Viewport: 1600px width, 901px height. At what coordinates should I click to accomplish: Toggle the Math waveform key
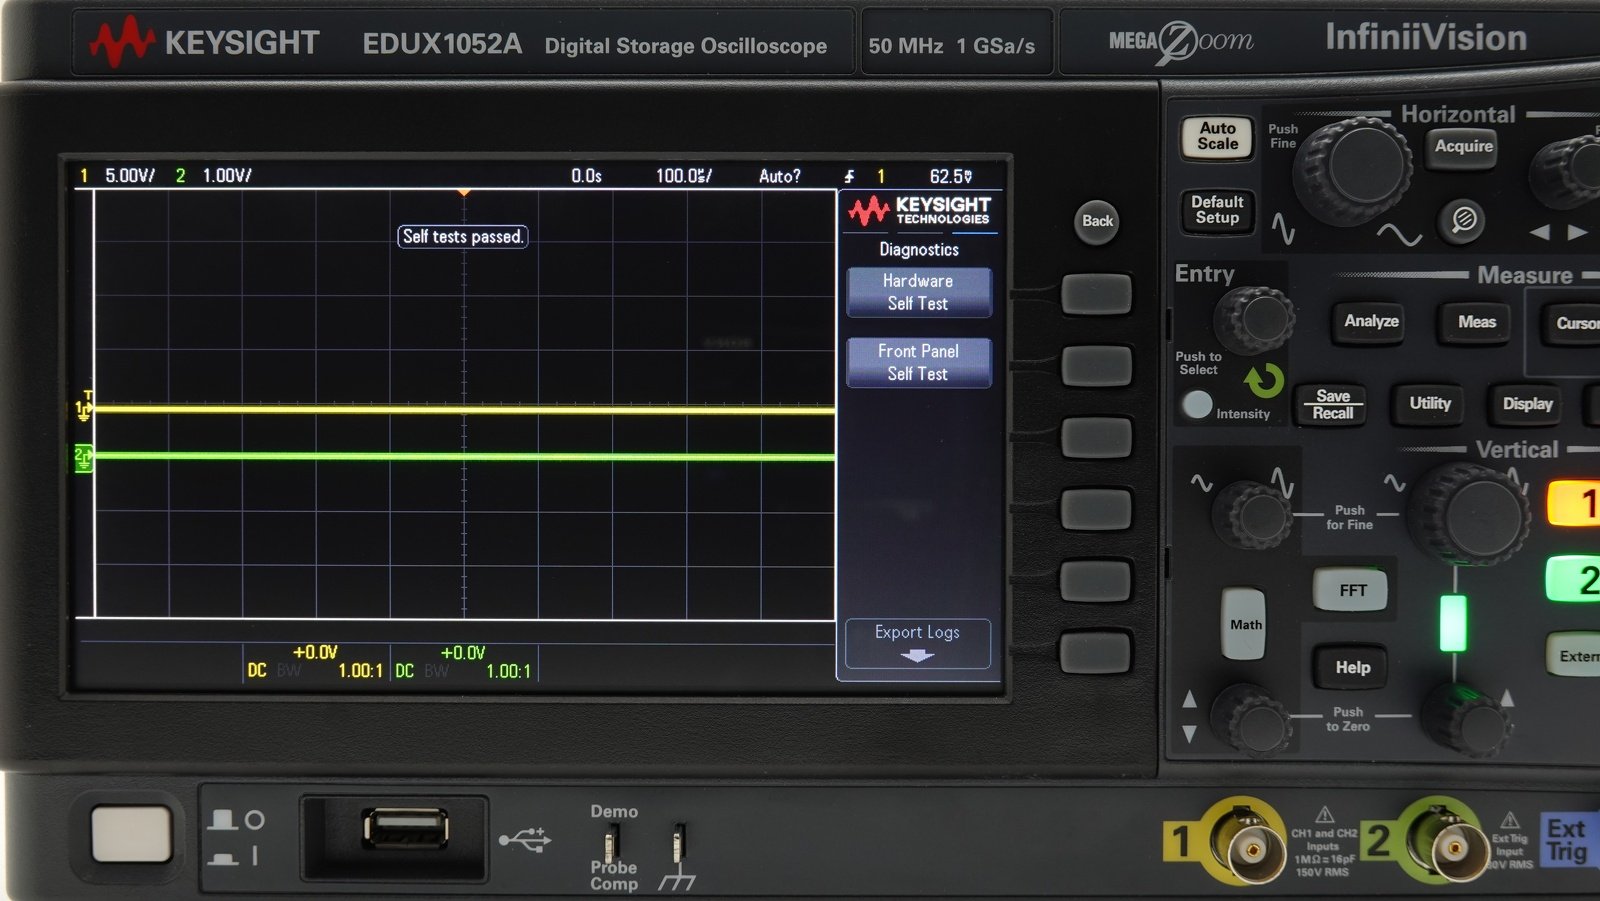point(1245,624)
